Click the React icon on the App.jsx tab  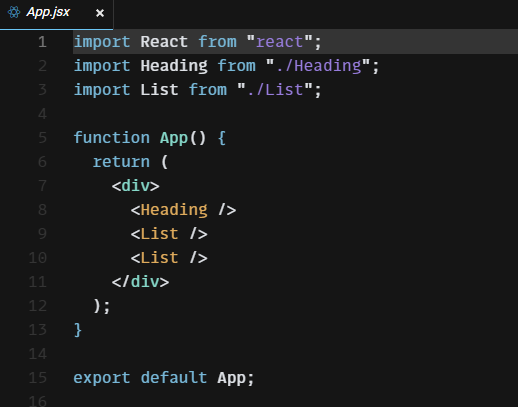coord(14,12)
